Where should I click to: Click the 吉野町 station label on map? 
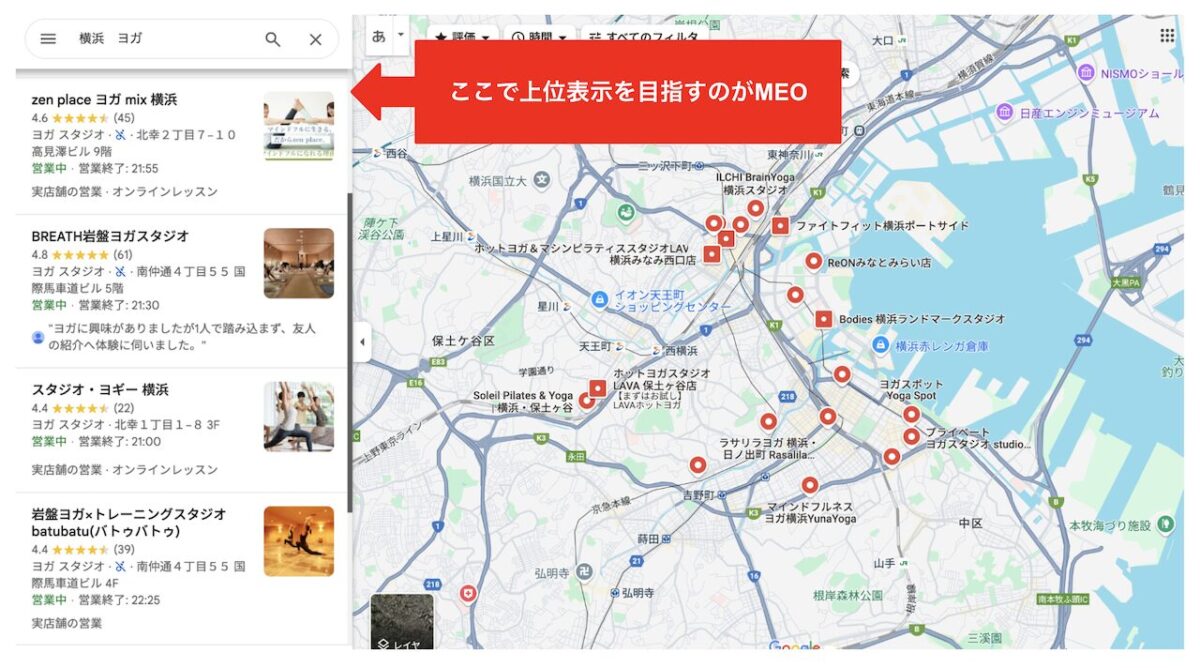[x=696, y=495]
